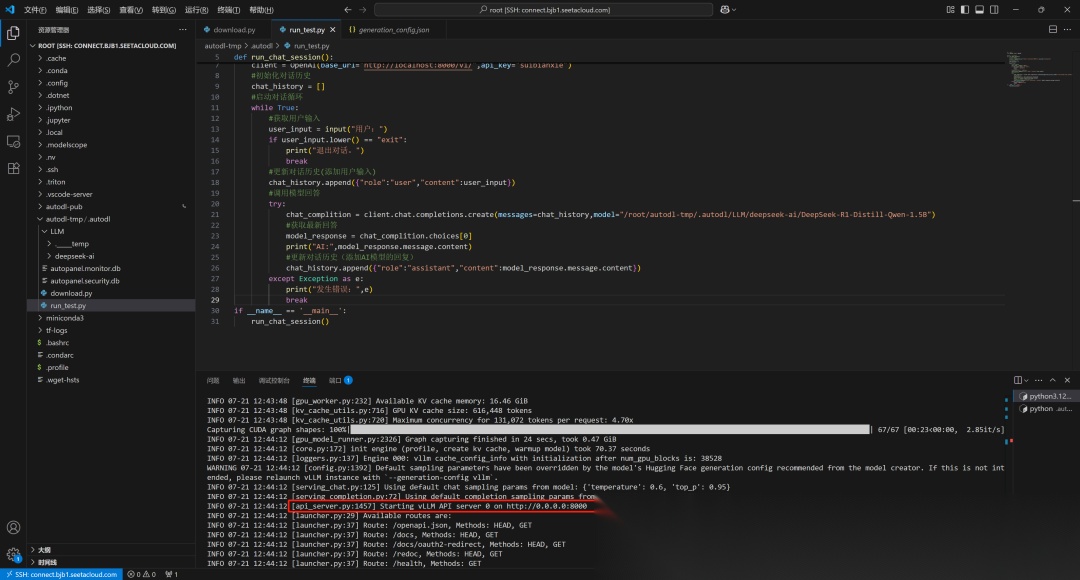Select the second python terminal instance
The image size is (1080, 580).
1045,408
